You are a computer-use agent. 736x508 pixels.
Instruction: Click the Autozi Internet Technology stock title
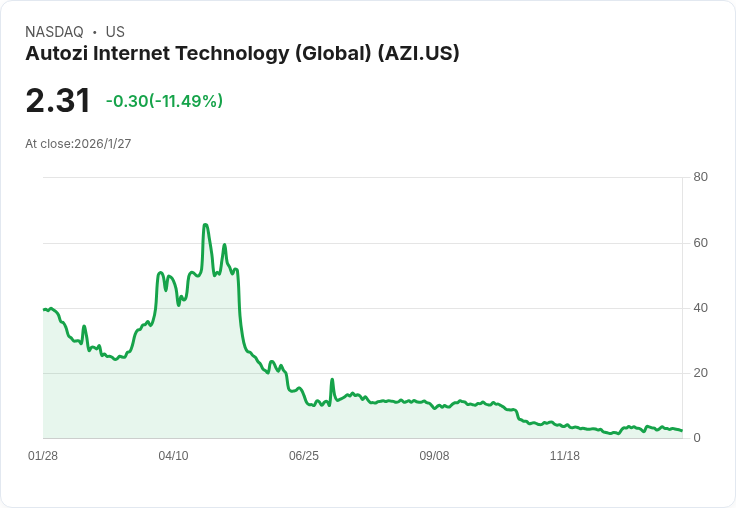click(242, 54)
